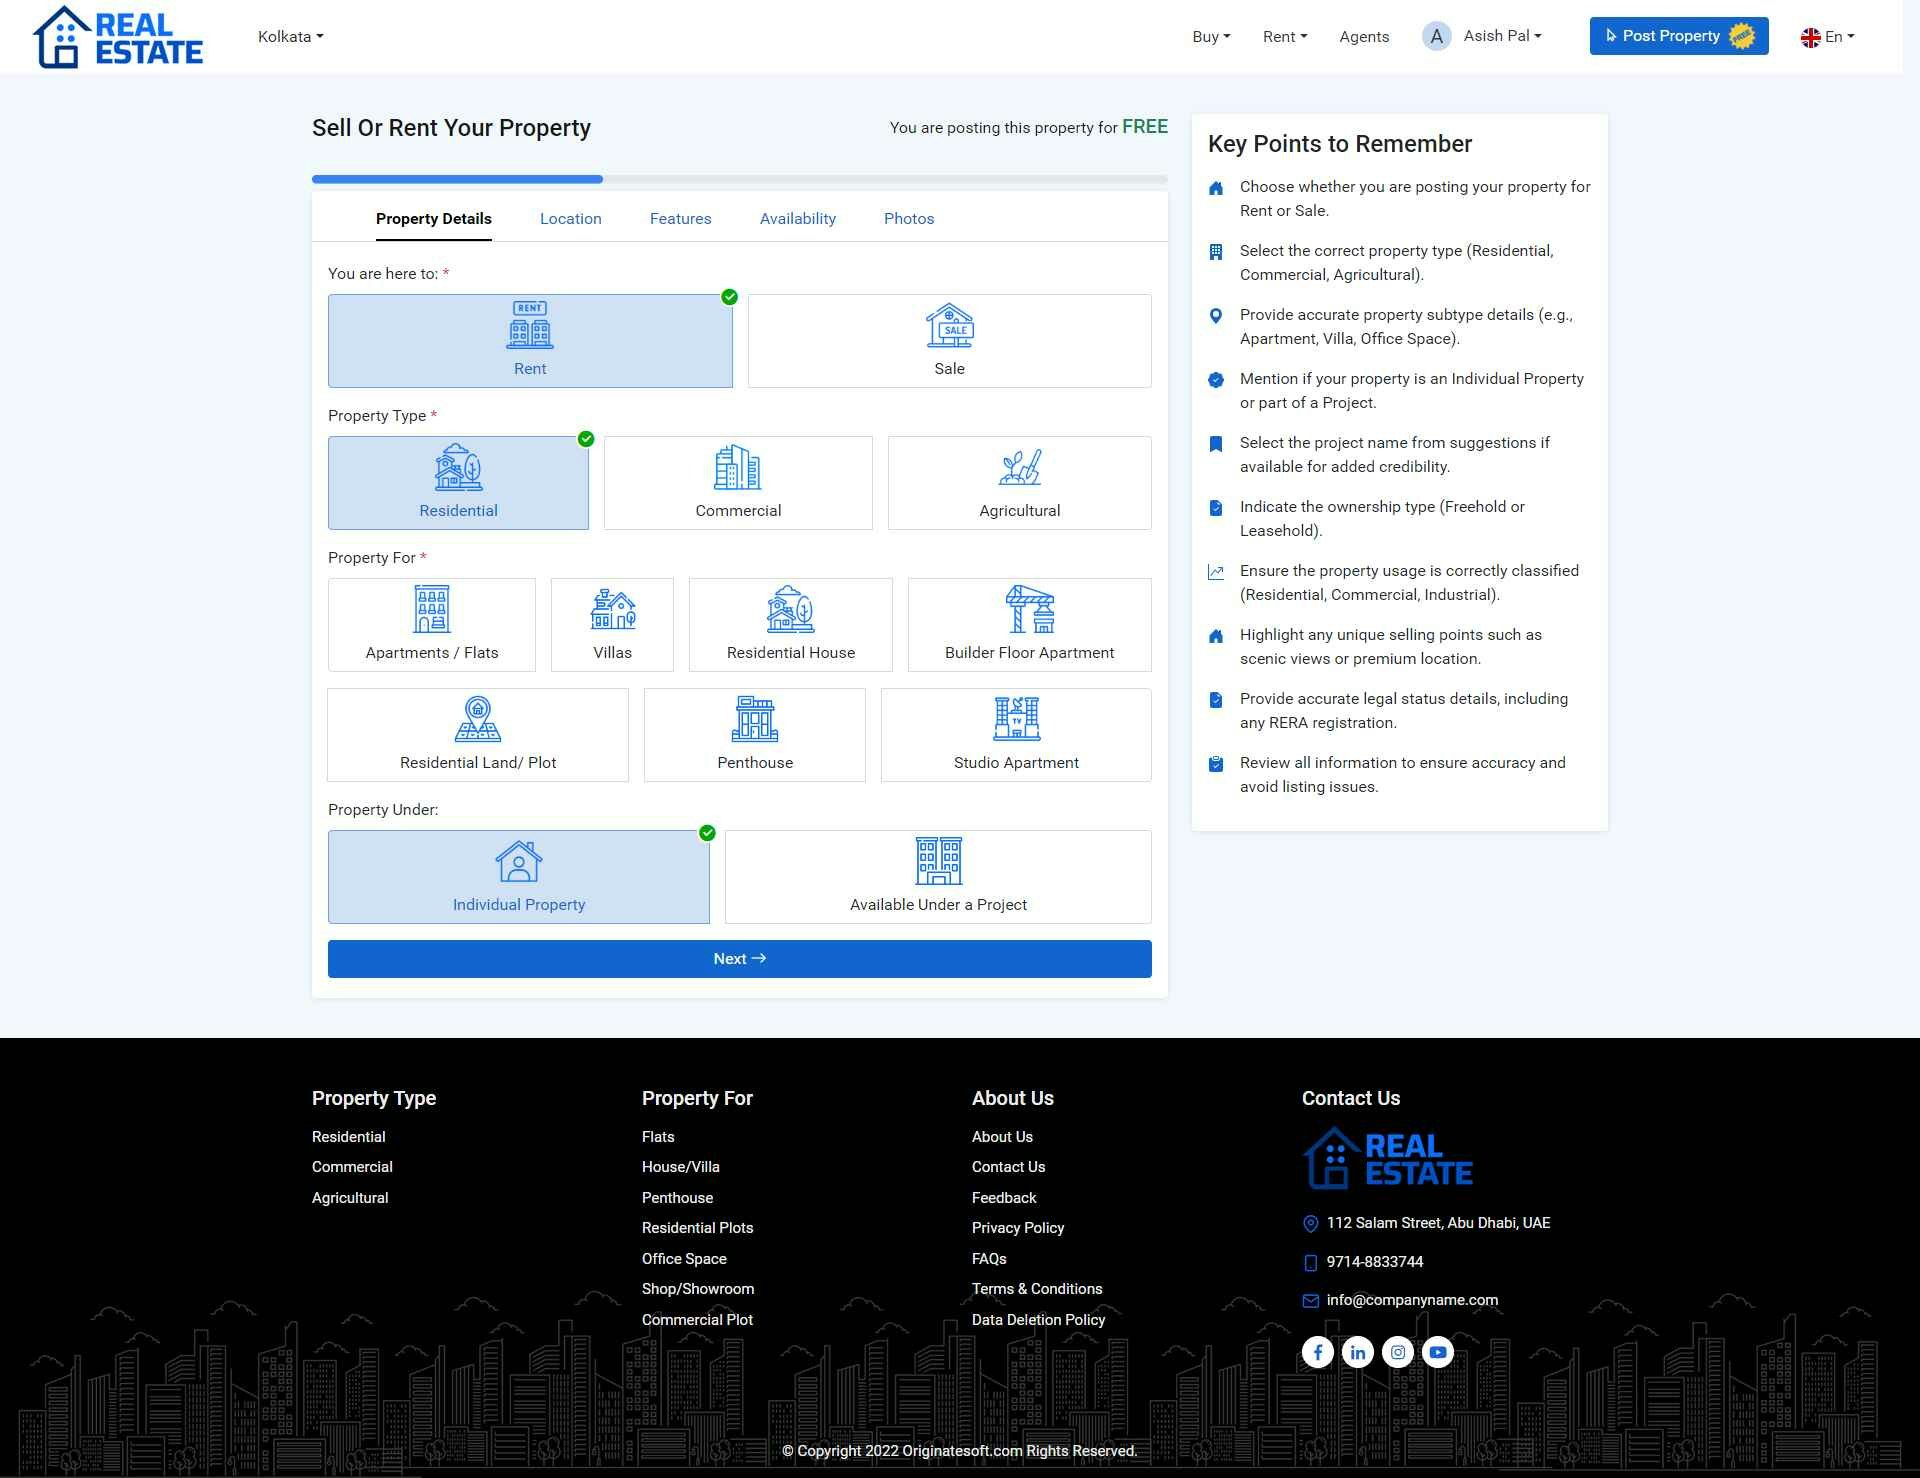Select Available Under a Project option
Screen dimensions: 1920x1478
pos(938,877)
